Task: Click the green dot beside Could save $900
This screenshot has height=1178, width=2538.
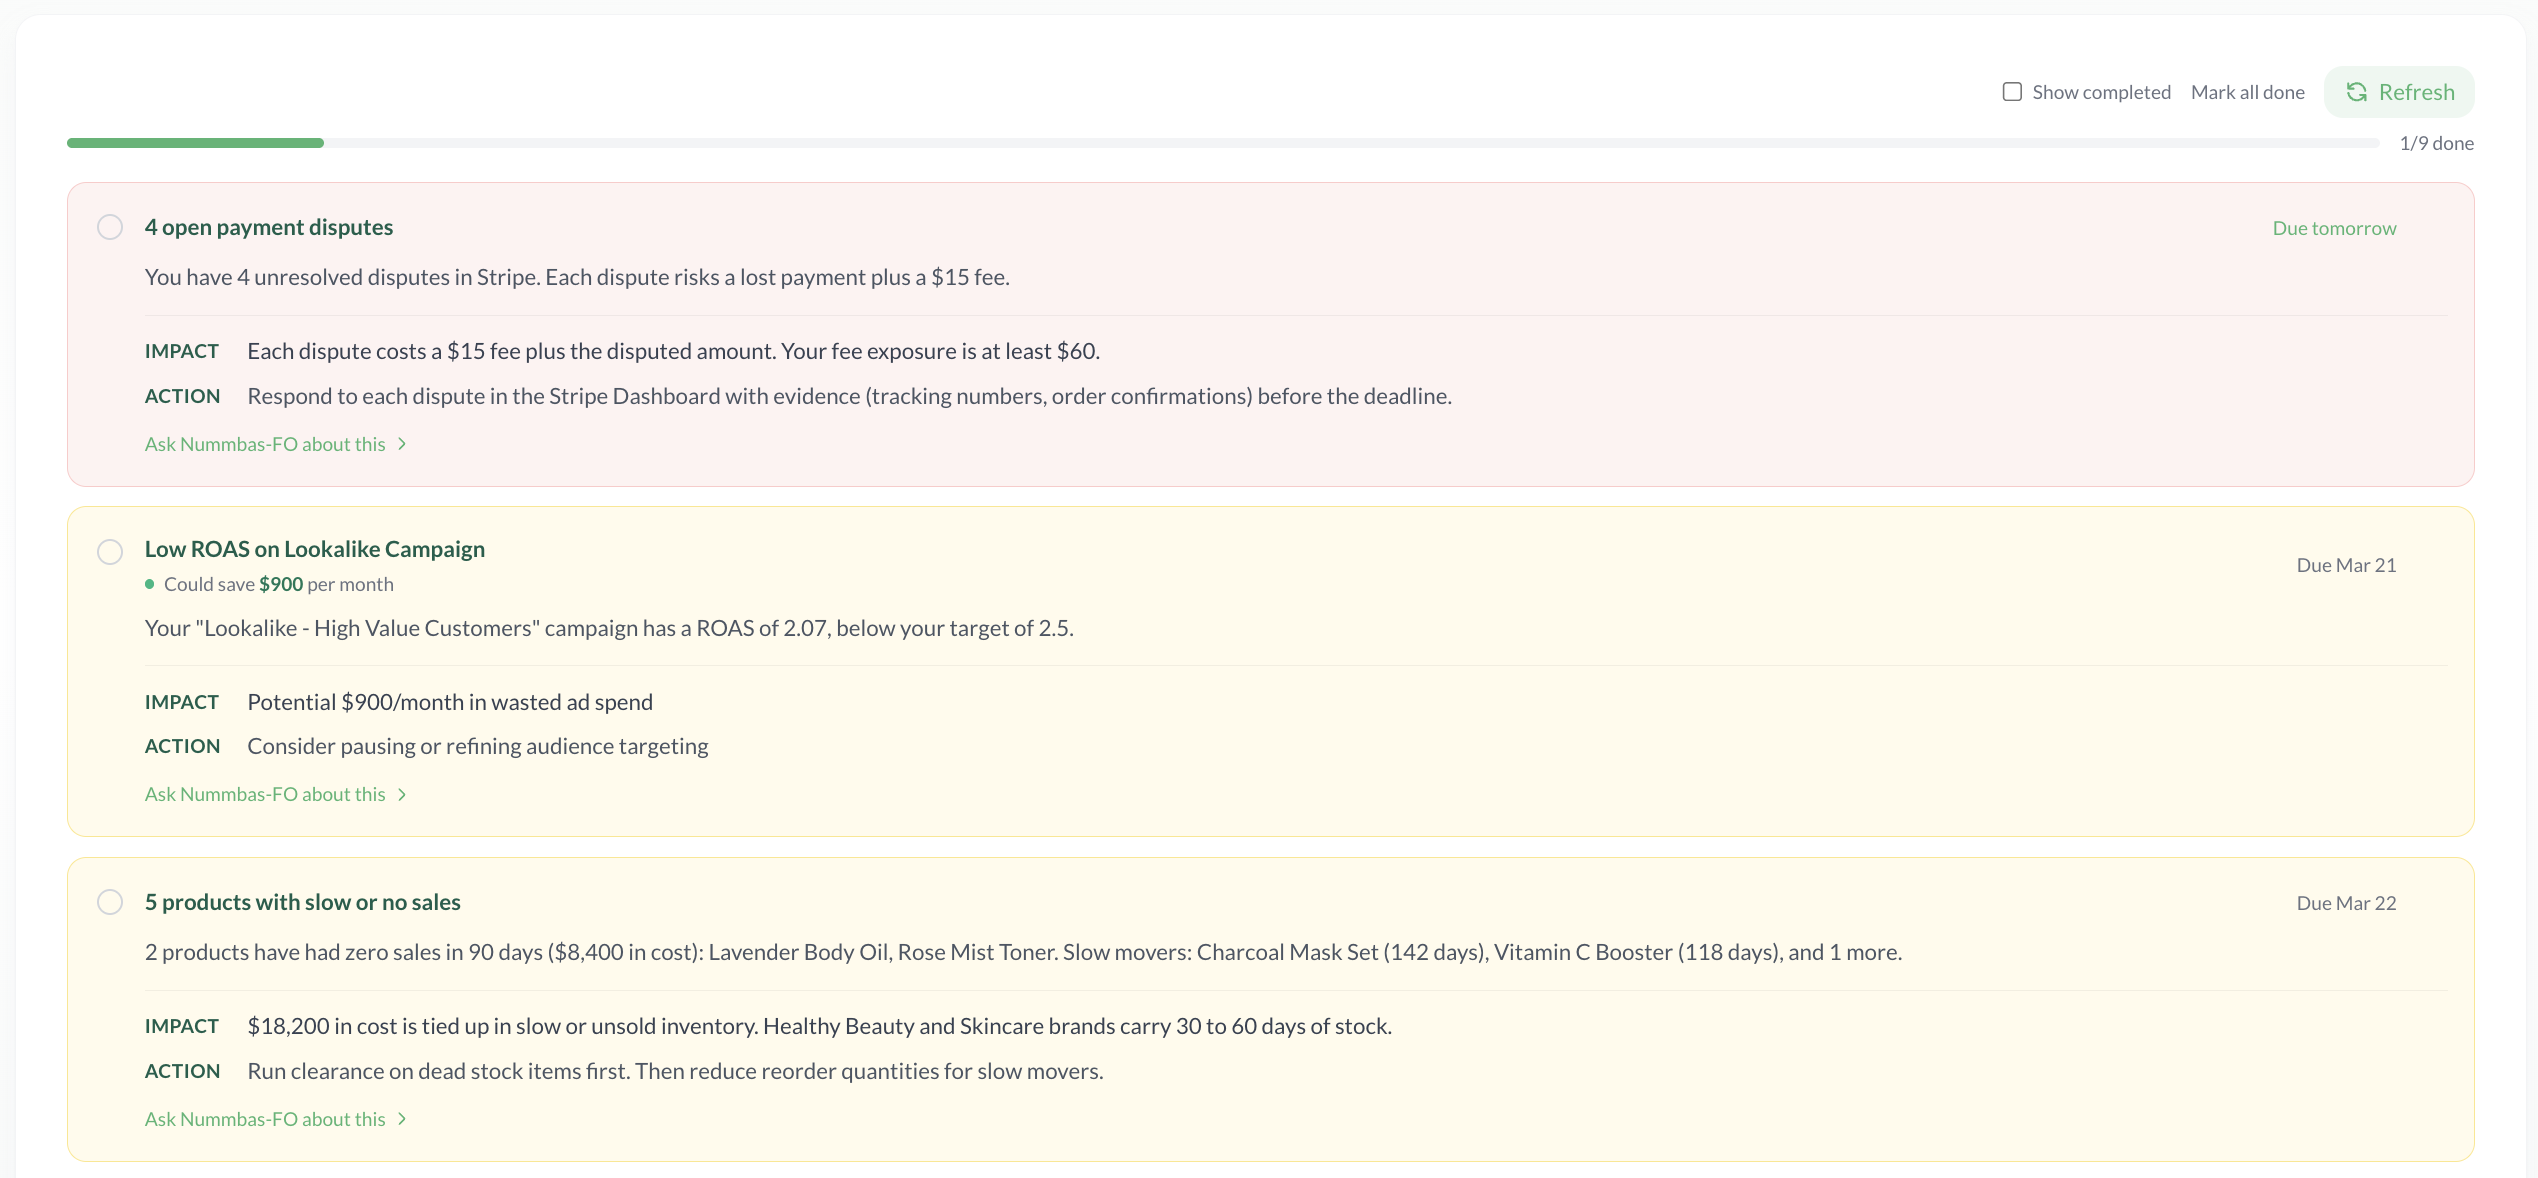Action: point(150,584)
